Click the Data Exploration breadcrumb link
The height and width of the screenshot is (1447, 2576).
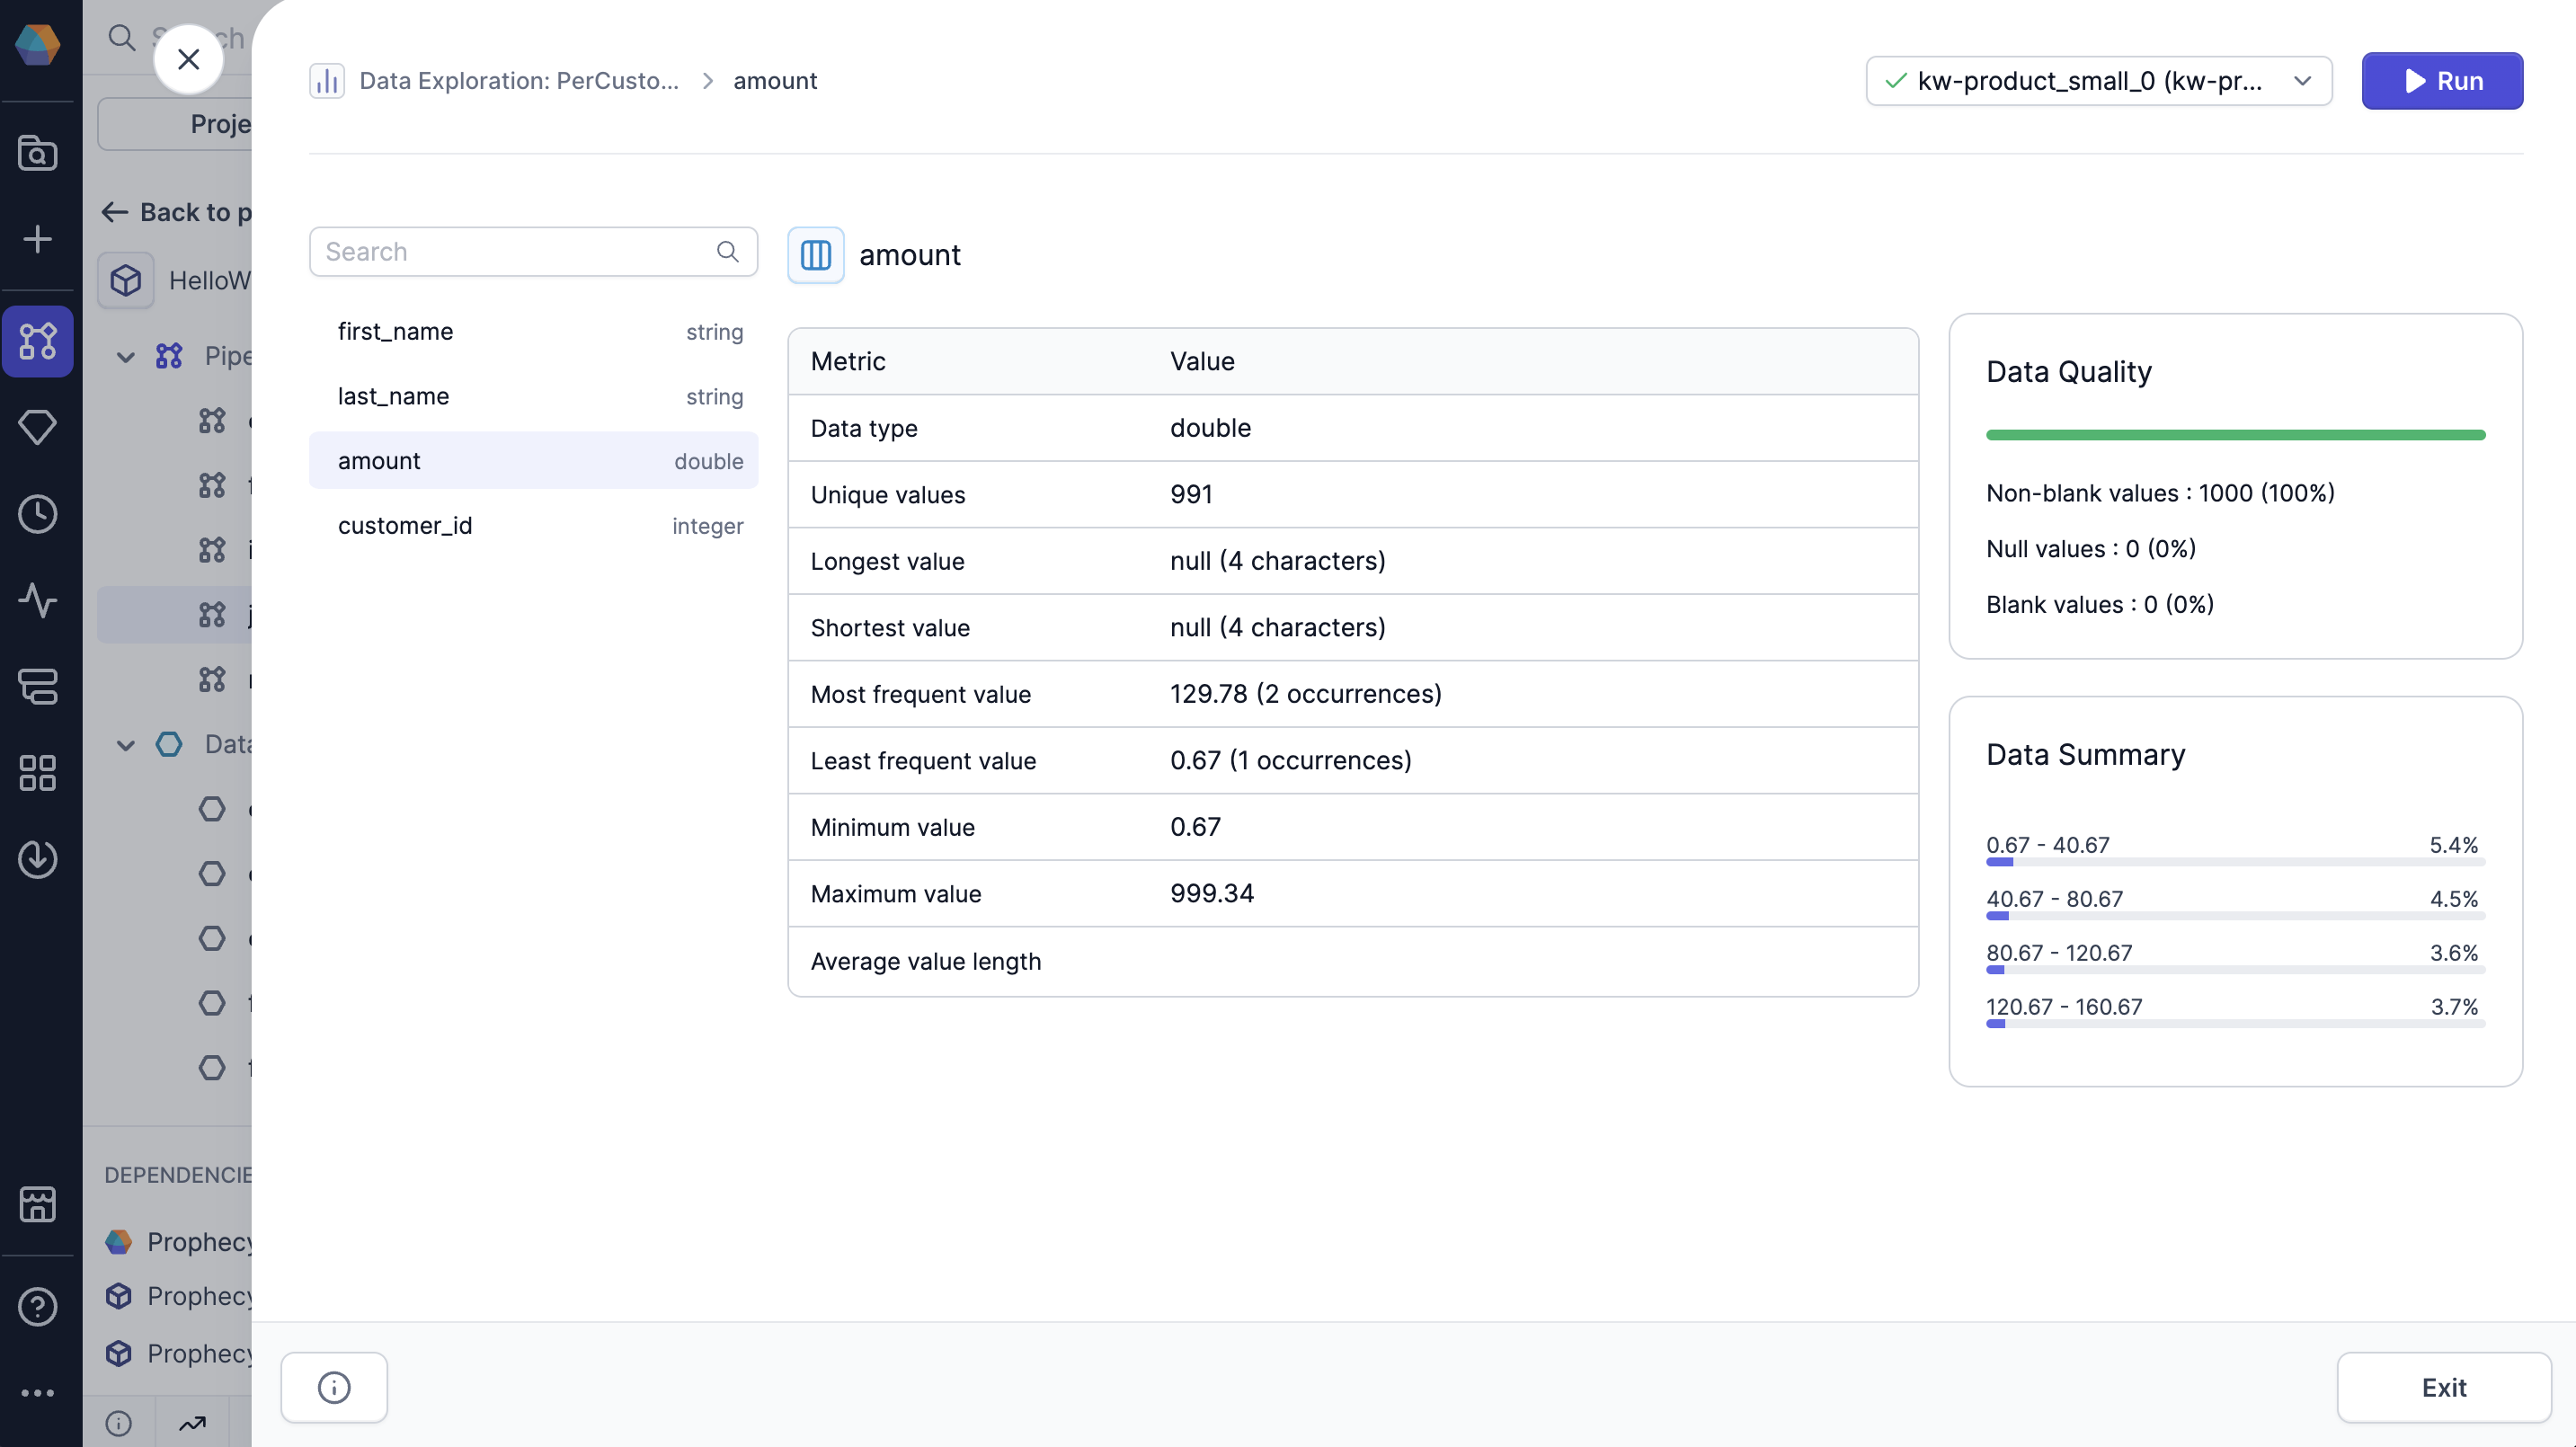click(x=518, y=81)
